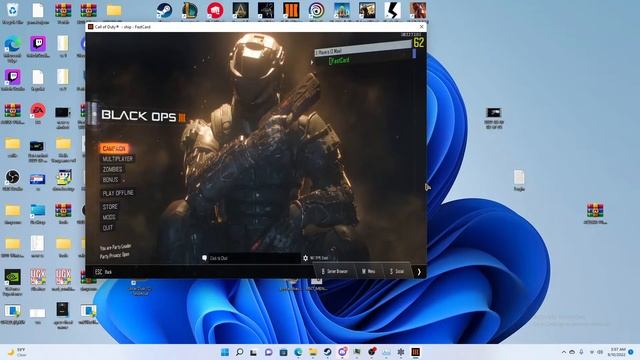This screenshot has width=640, height=360.
Task: Open File Explorer from the taskbar
Action: tap(313, 352)
